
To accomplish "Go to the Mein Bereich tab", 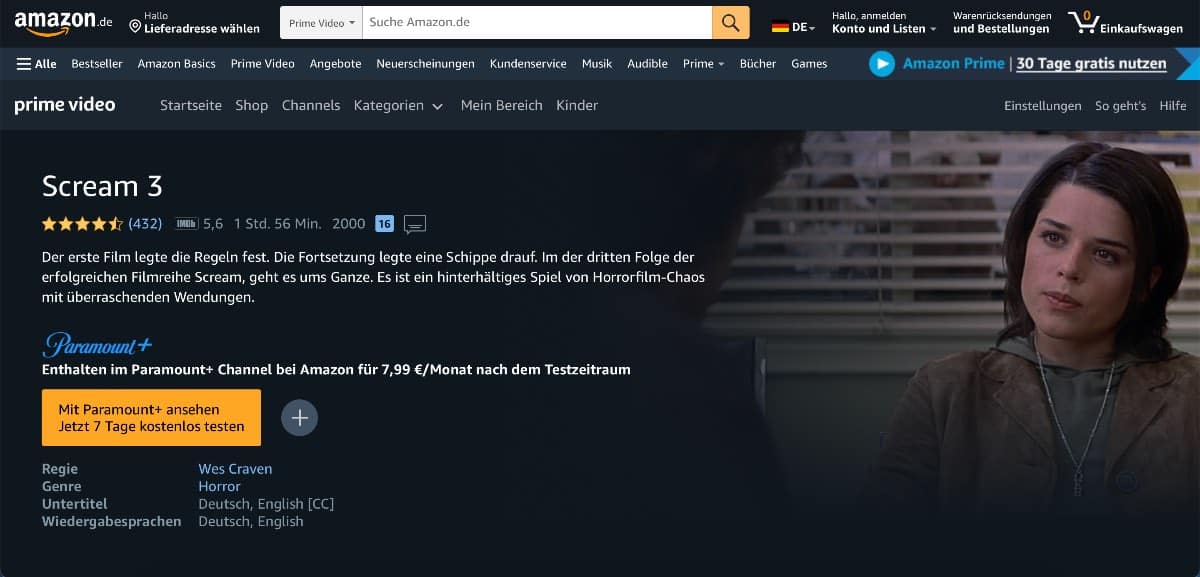I will click(501, 105).
